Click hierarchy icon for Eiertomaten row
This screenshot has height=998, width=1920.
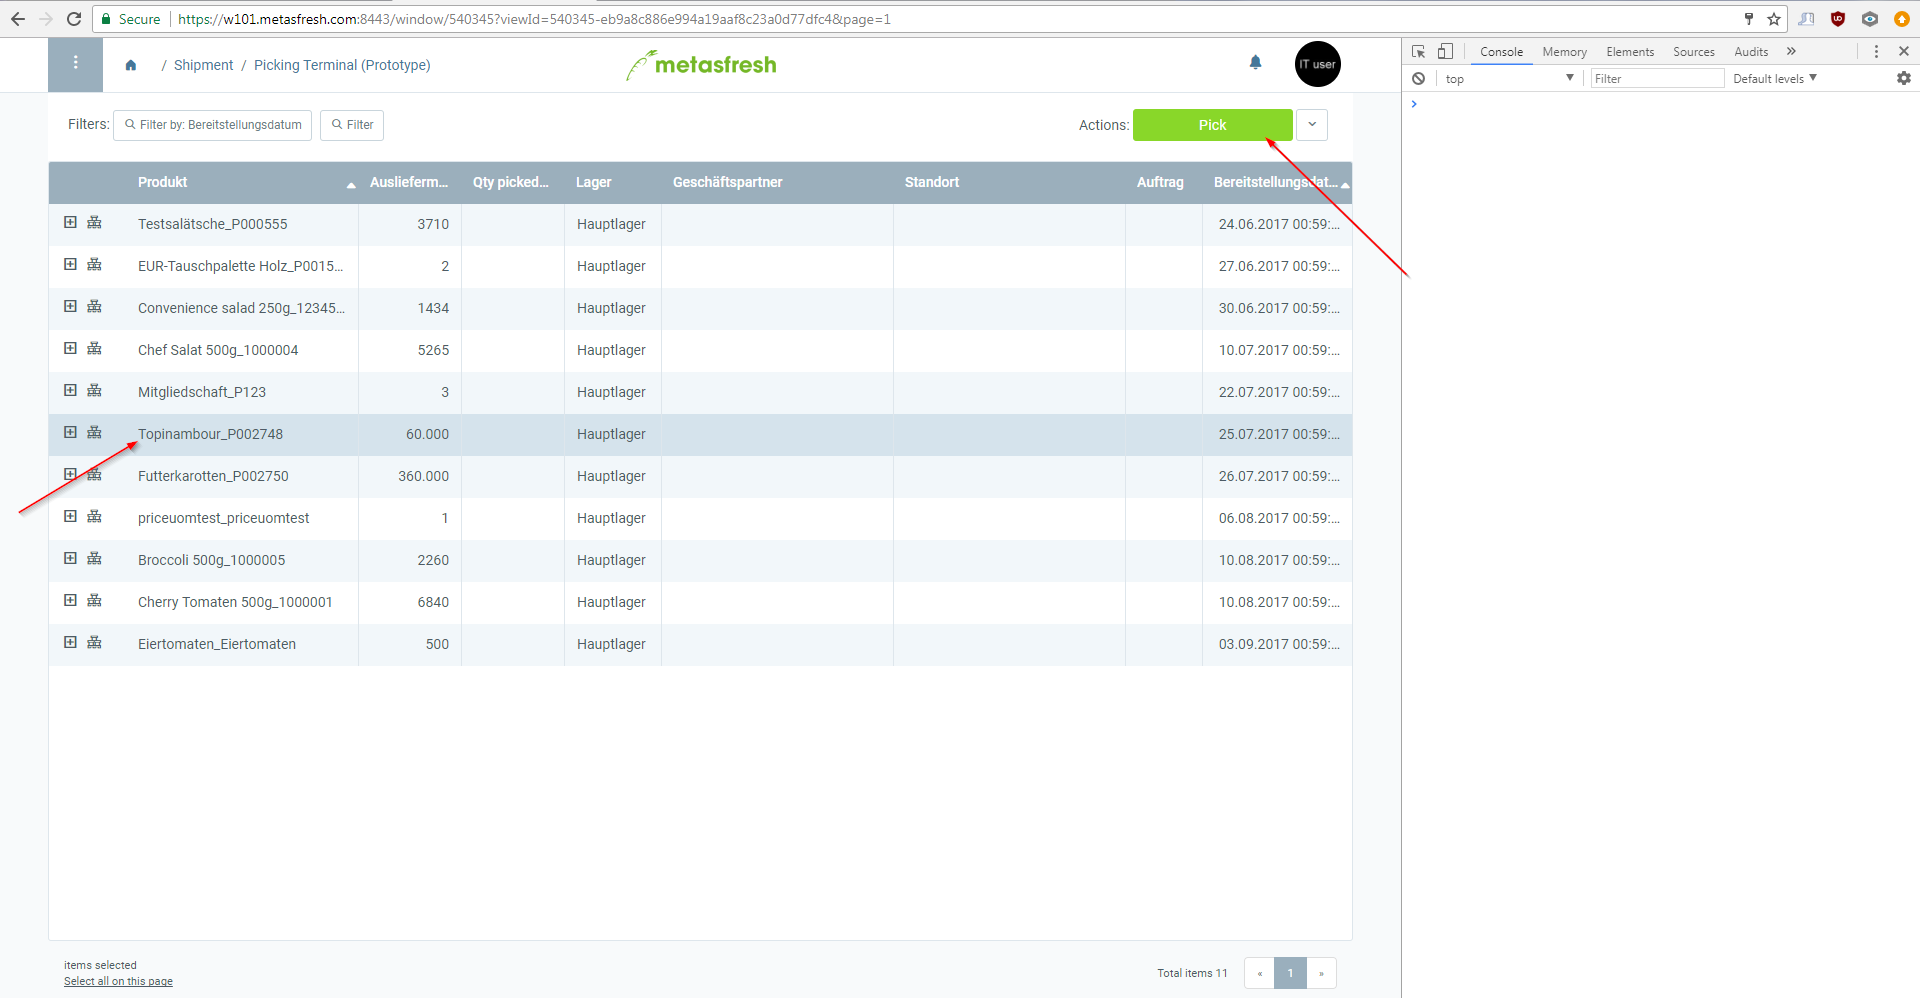(94, 643)
